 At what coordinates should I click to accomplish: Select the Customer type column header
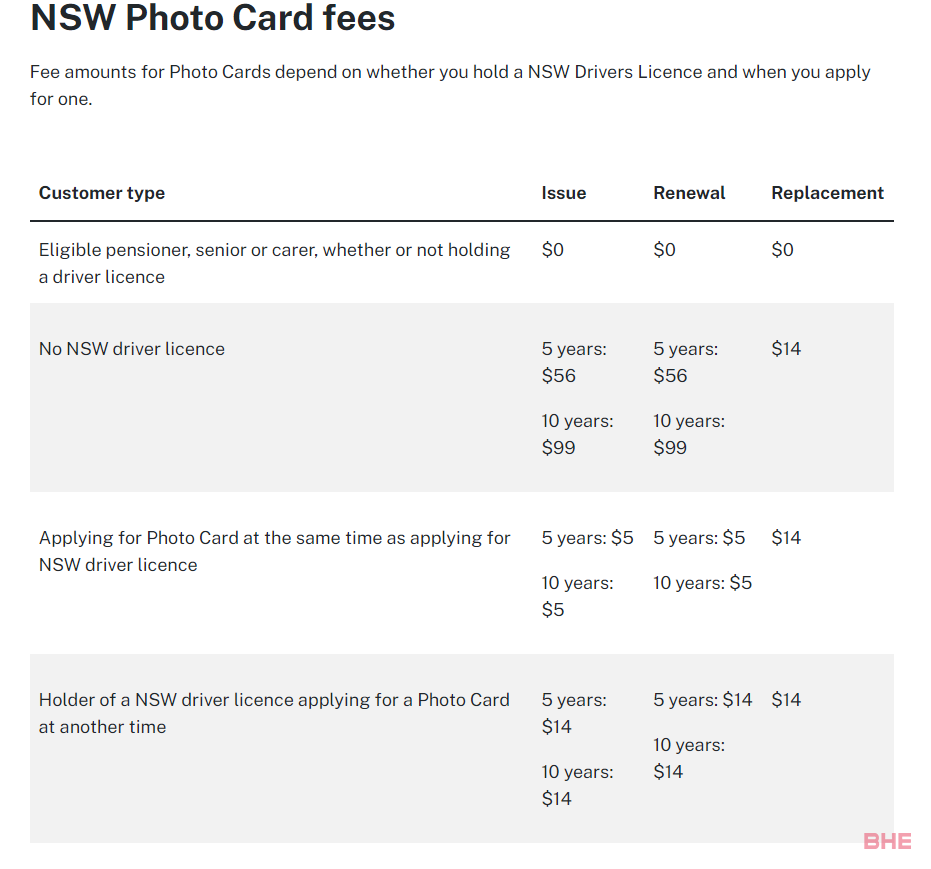[102, 193]
